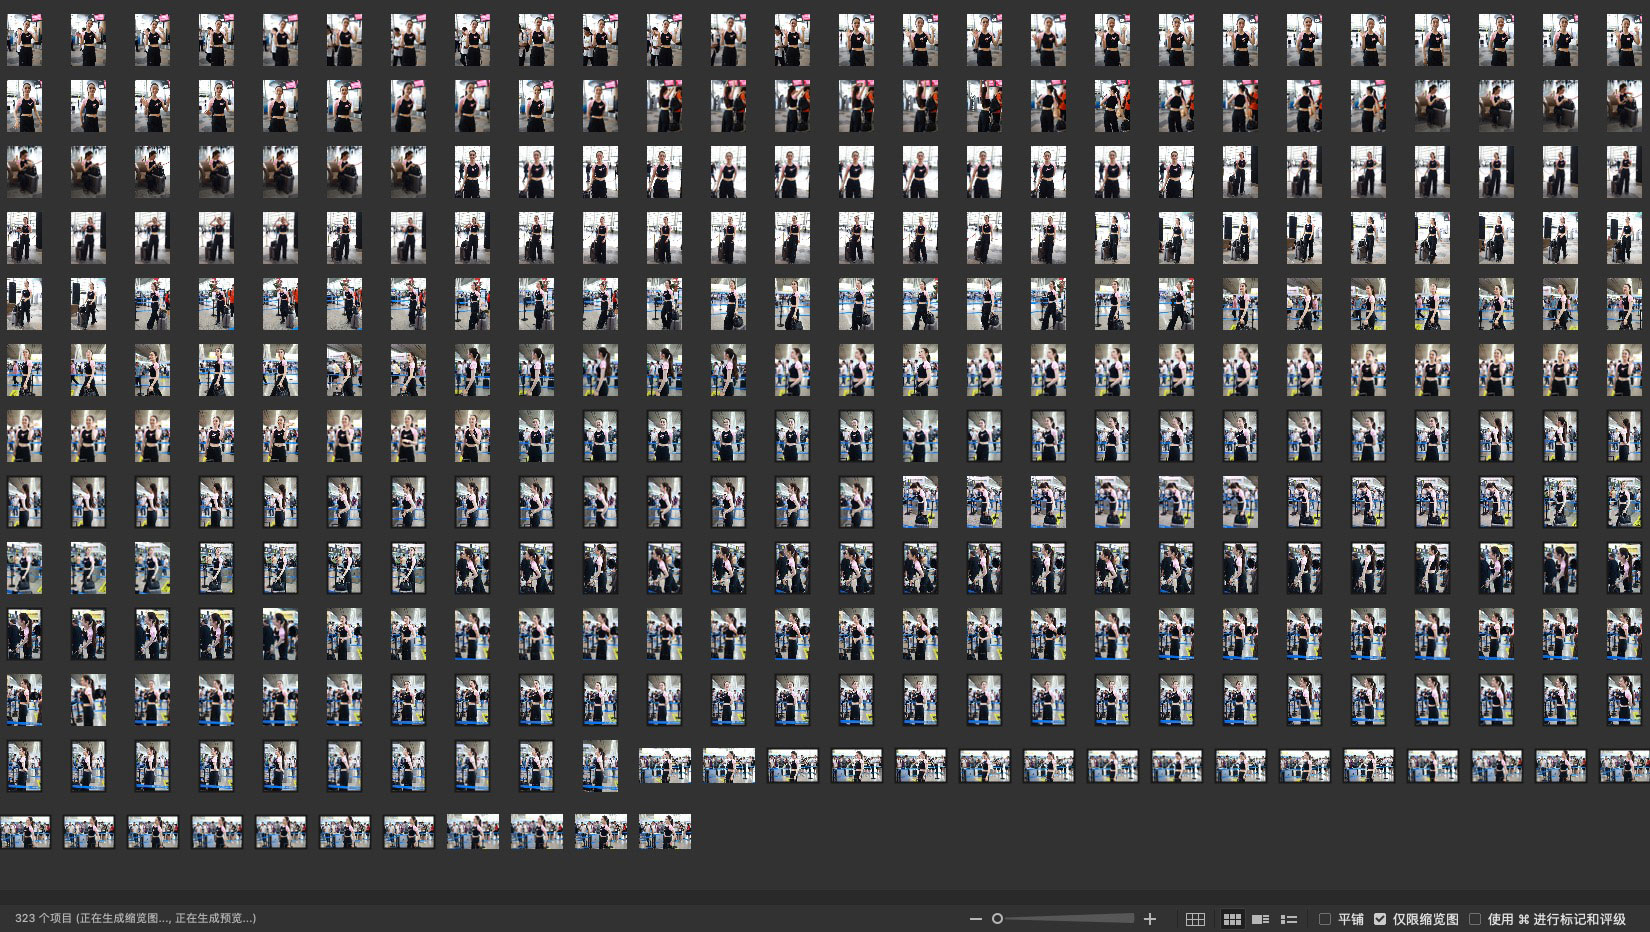Select the first thumbnail in the second row
The width and height of the screenshot is (1650, 932).
tap(24, 106)
